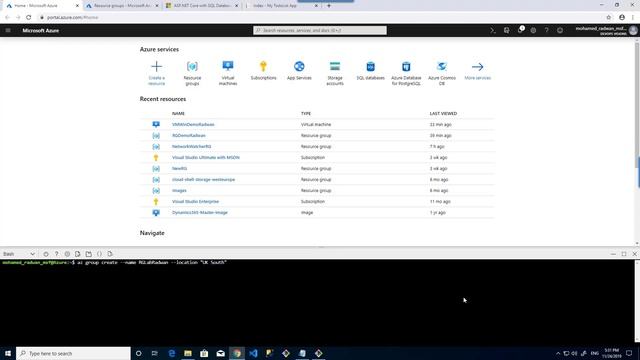
Task: Open Cloud Shell from the header
Action: [493, 30]
